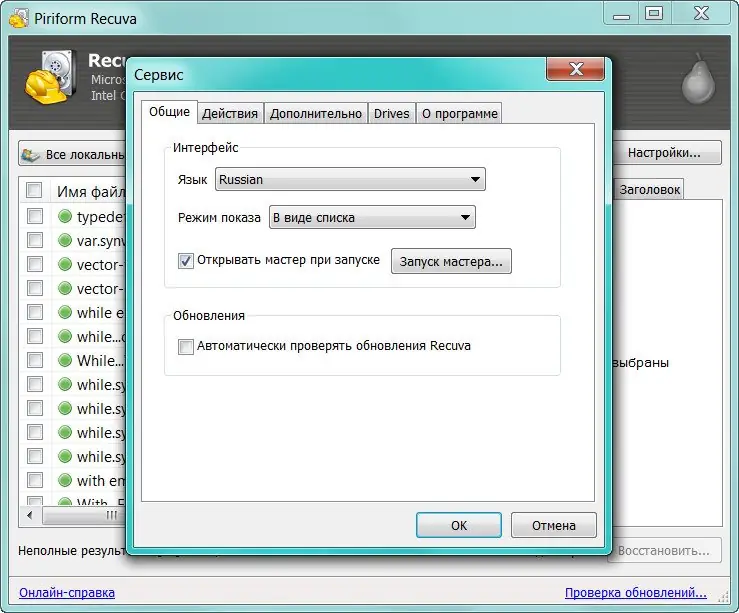Viewport: 739px width, 613px height.
Task: Expand the Режим показа dropdown
Action: pos(372,217)
